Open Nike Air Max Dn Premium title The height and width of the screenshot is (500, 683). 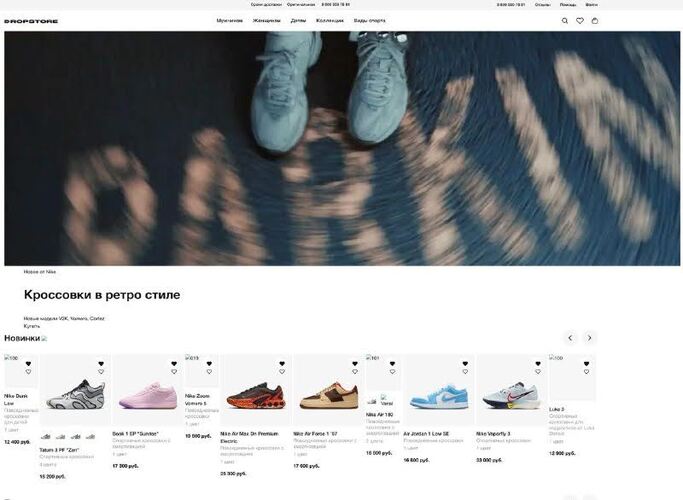249,437
